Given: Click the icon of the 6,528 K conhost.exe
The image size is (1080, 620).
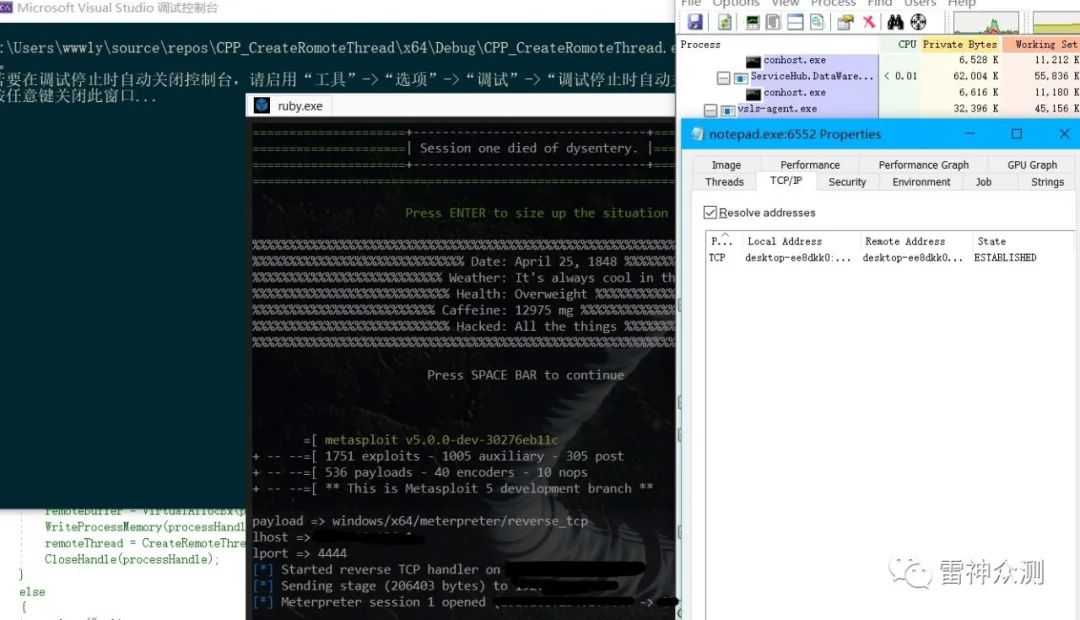Looking at the screenshot, I should (x=753, y=61).
